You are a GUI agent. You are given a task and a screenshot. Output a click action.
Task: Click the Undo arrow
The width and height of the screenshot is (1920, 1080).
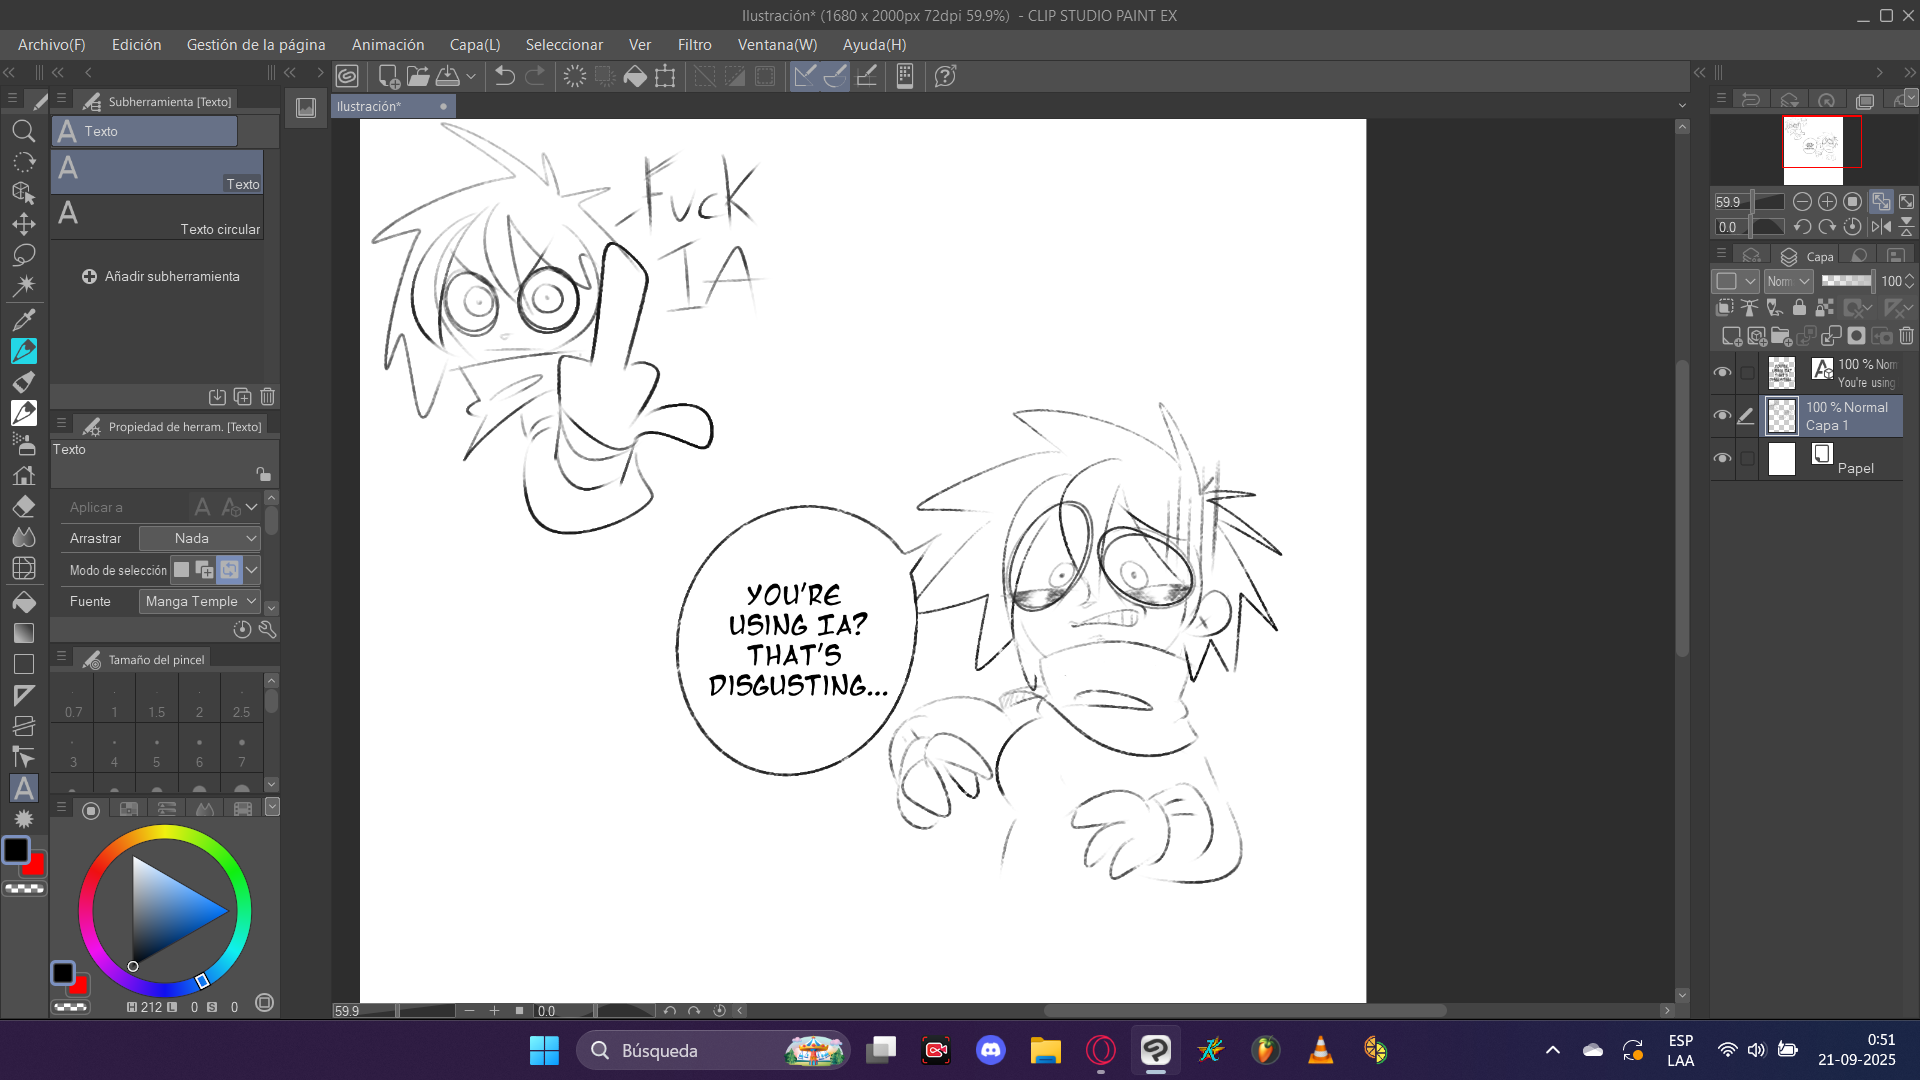tap(505, 76)
